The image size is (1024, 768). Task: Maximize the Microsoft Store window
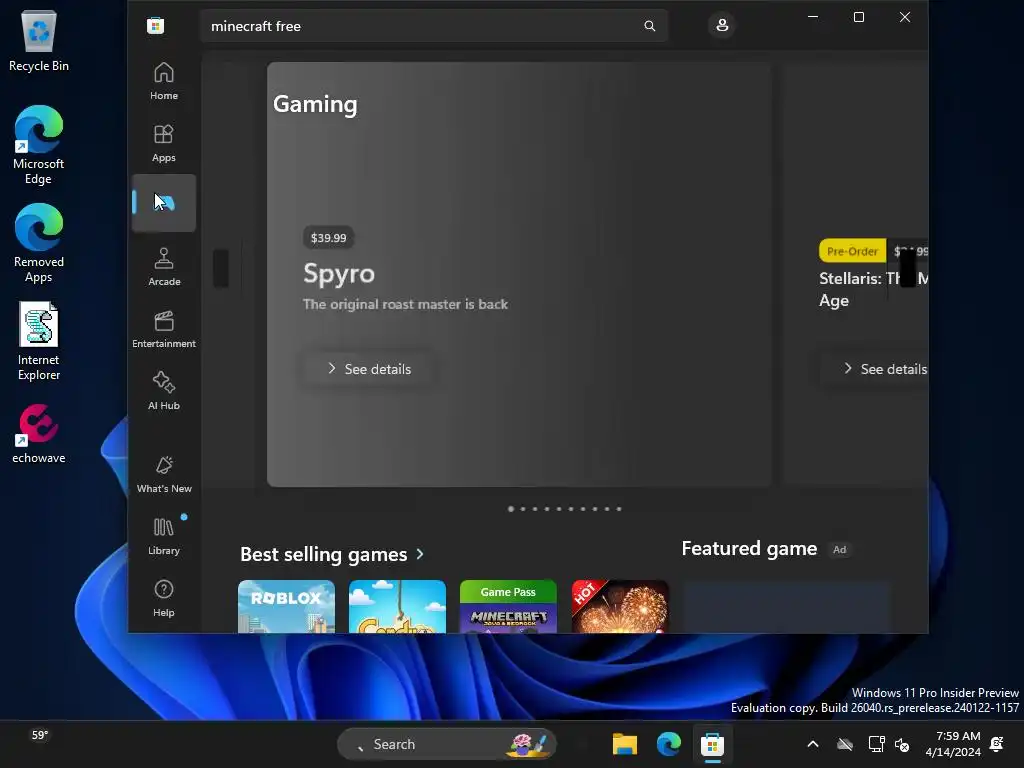pos(859,17)
